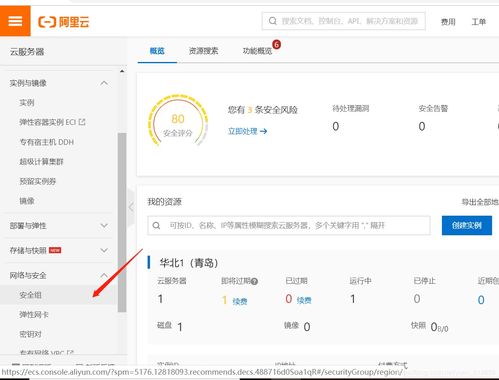Image resolution: width=499 pixels, height=380 pixels.
Task: Collapse the 实例与镜像 section
Action: [x=104, y=83]
